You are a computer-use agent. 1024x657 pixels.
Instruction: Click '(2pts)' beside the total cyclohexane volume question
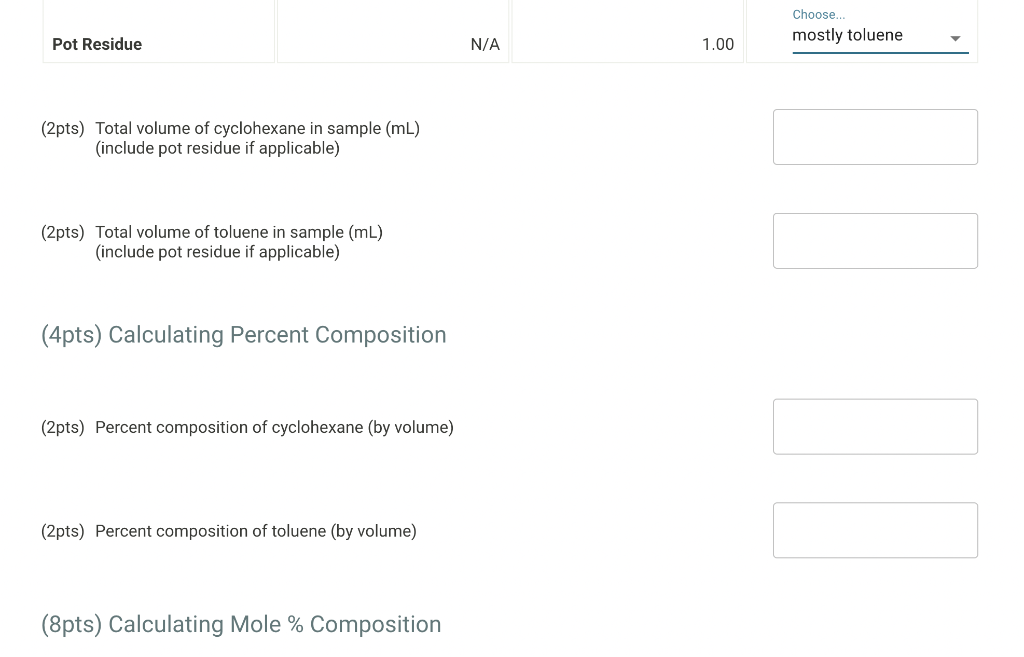point(62,128)
